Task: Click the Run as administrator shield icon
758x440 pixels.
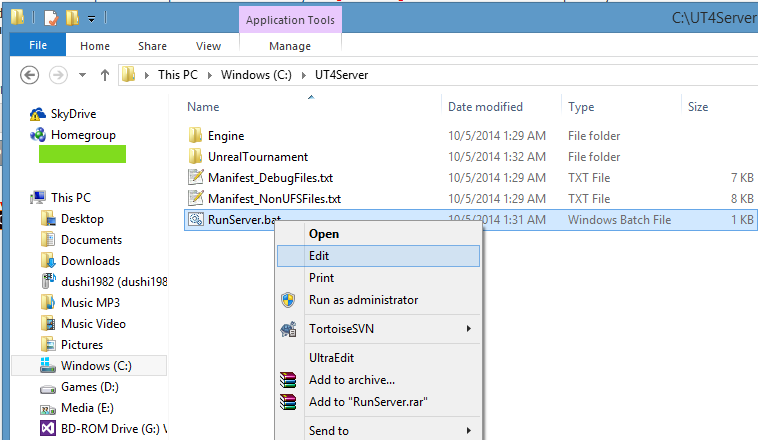Action: click(x=288, y=300)
